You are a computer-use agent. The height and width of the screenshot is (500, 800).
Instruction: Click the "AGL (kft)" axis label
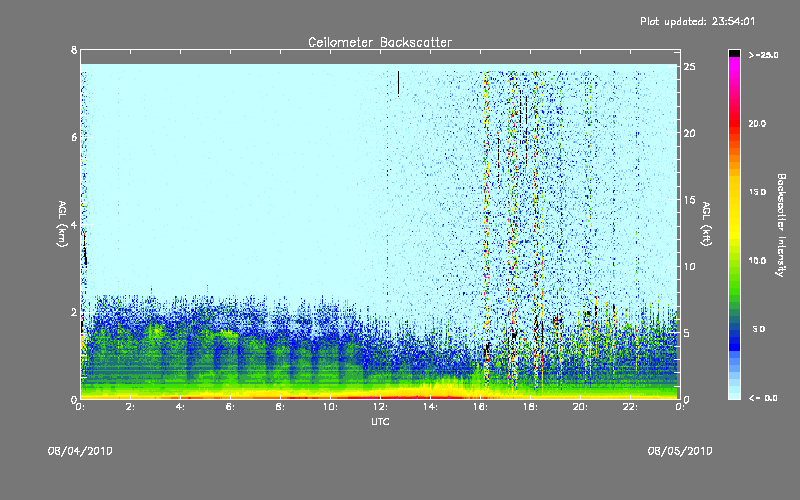pyautogui.click(x=707, y=224)
